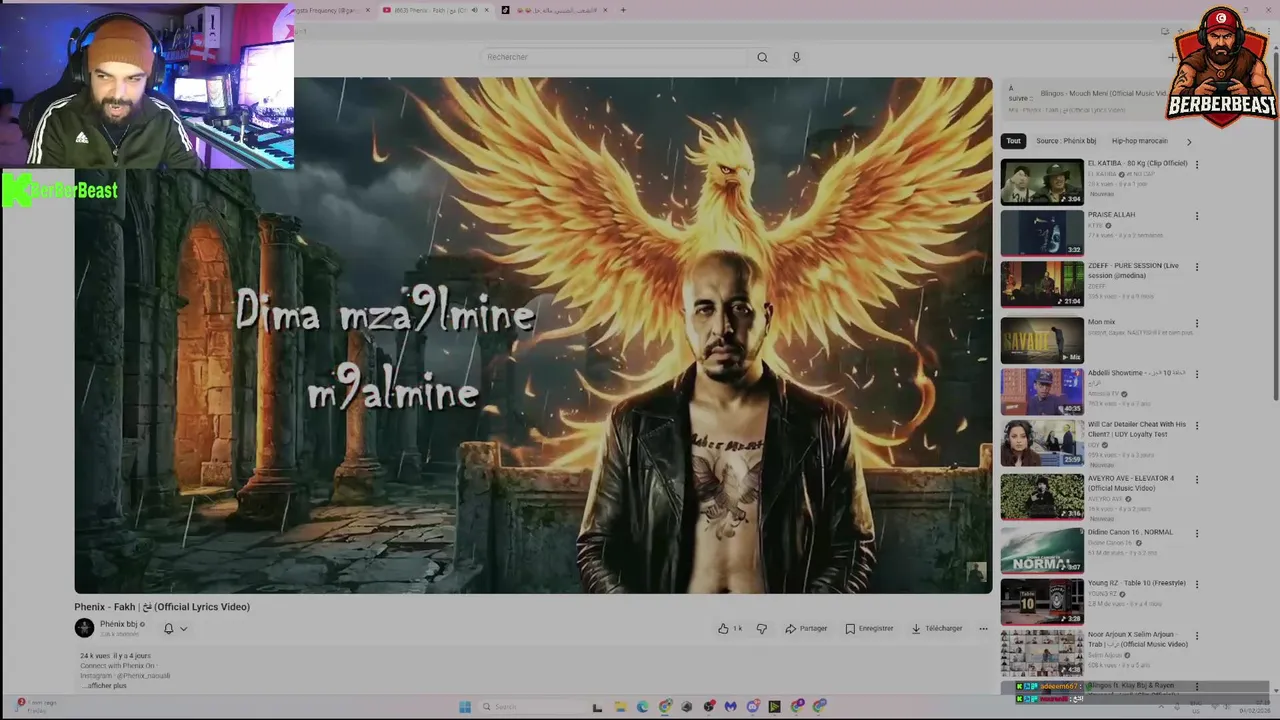Open more actions ellipsis beside Télécharger
Viewport: 1280px width, 720px height.
(x=983, y=628)
